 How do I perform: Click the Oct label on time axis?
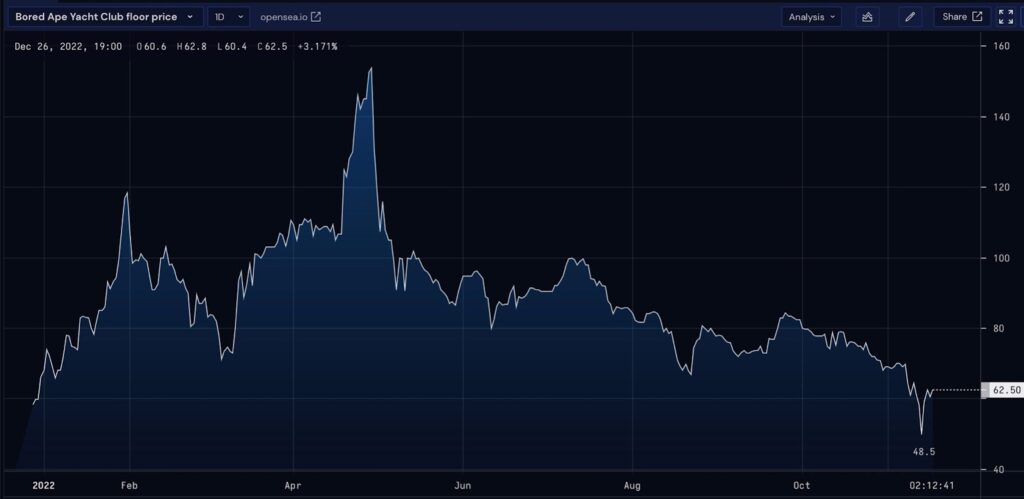coord(801,485)
